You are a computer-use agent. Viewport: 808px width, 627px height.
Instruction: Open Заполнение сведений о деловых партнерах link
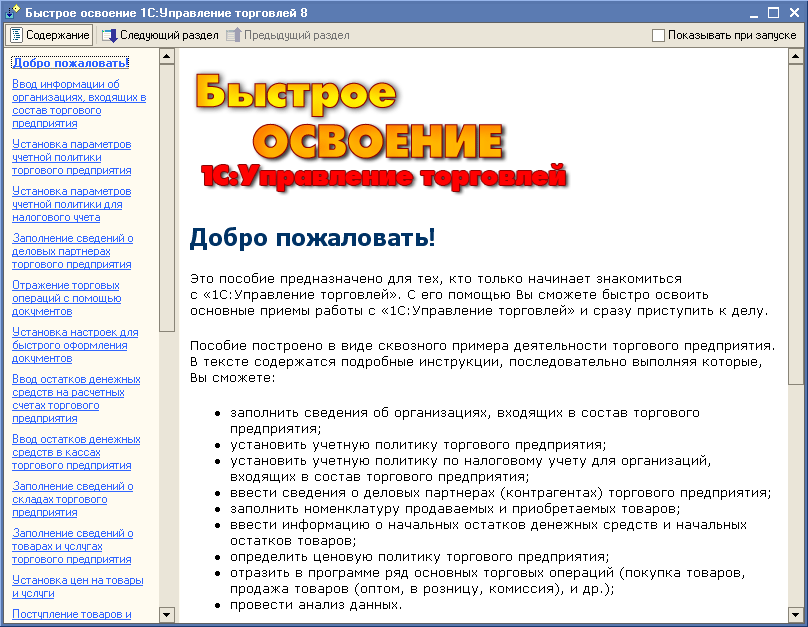click(73, 251)
